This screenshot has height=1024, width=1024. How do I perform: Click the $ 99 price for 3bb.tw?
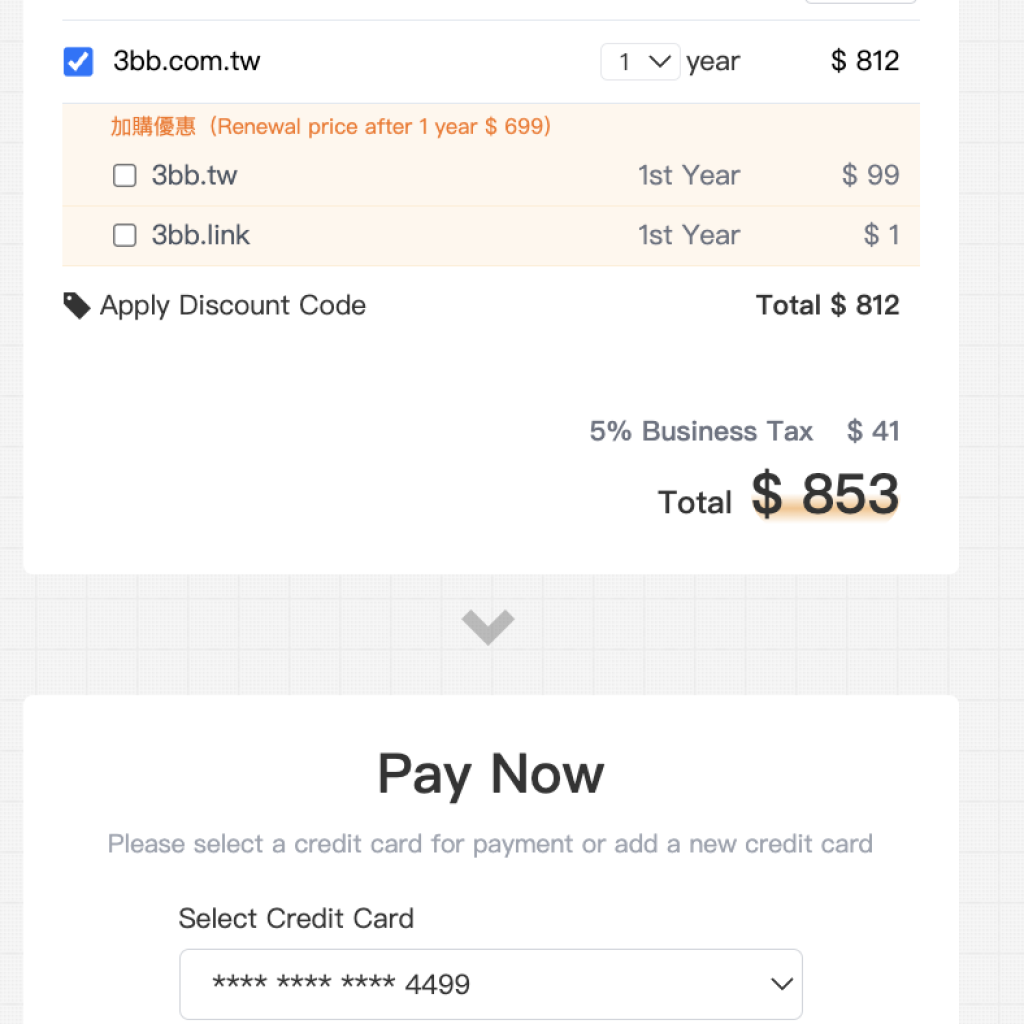(870, 176)
